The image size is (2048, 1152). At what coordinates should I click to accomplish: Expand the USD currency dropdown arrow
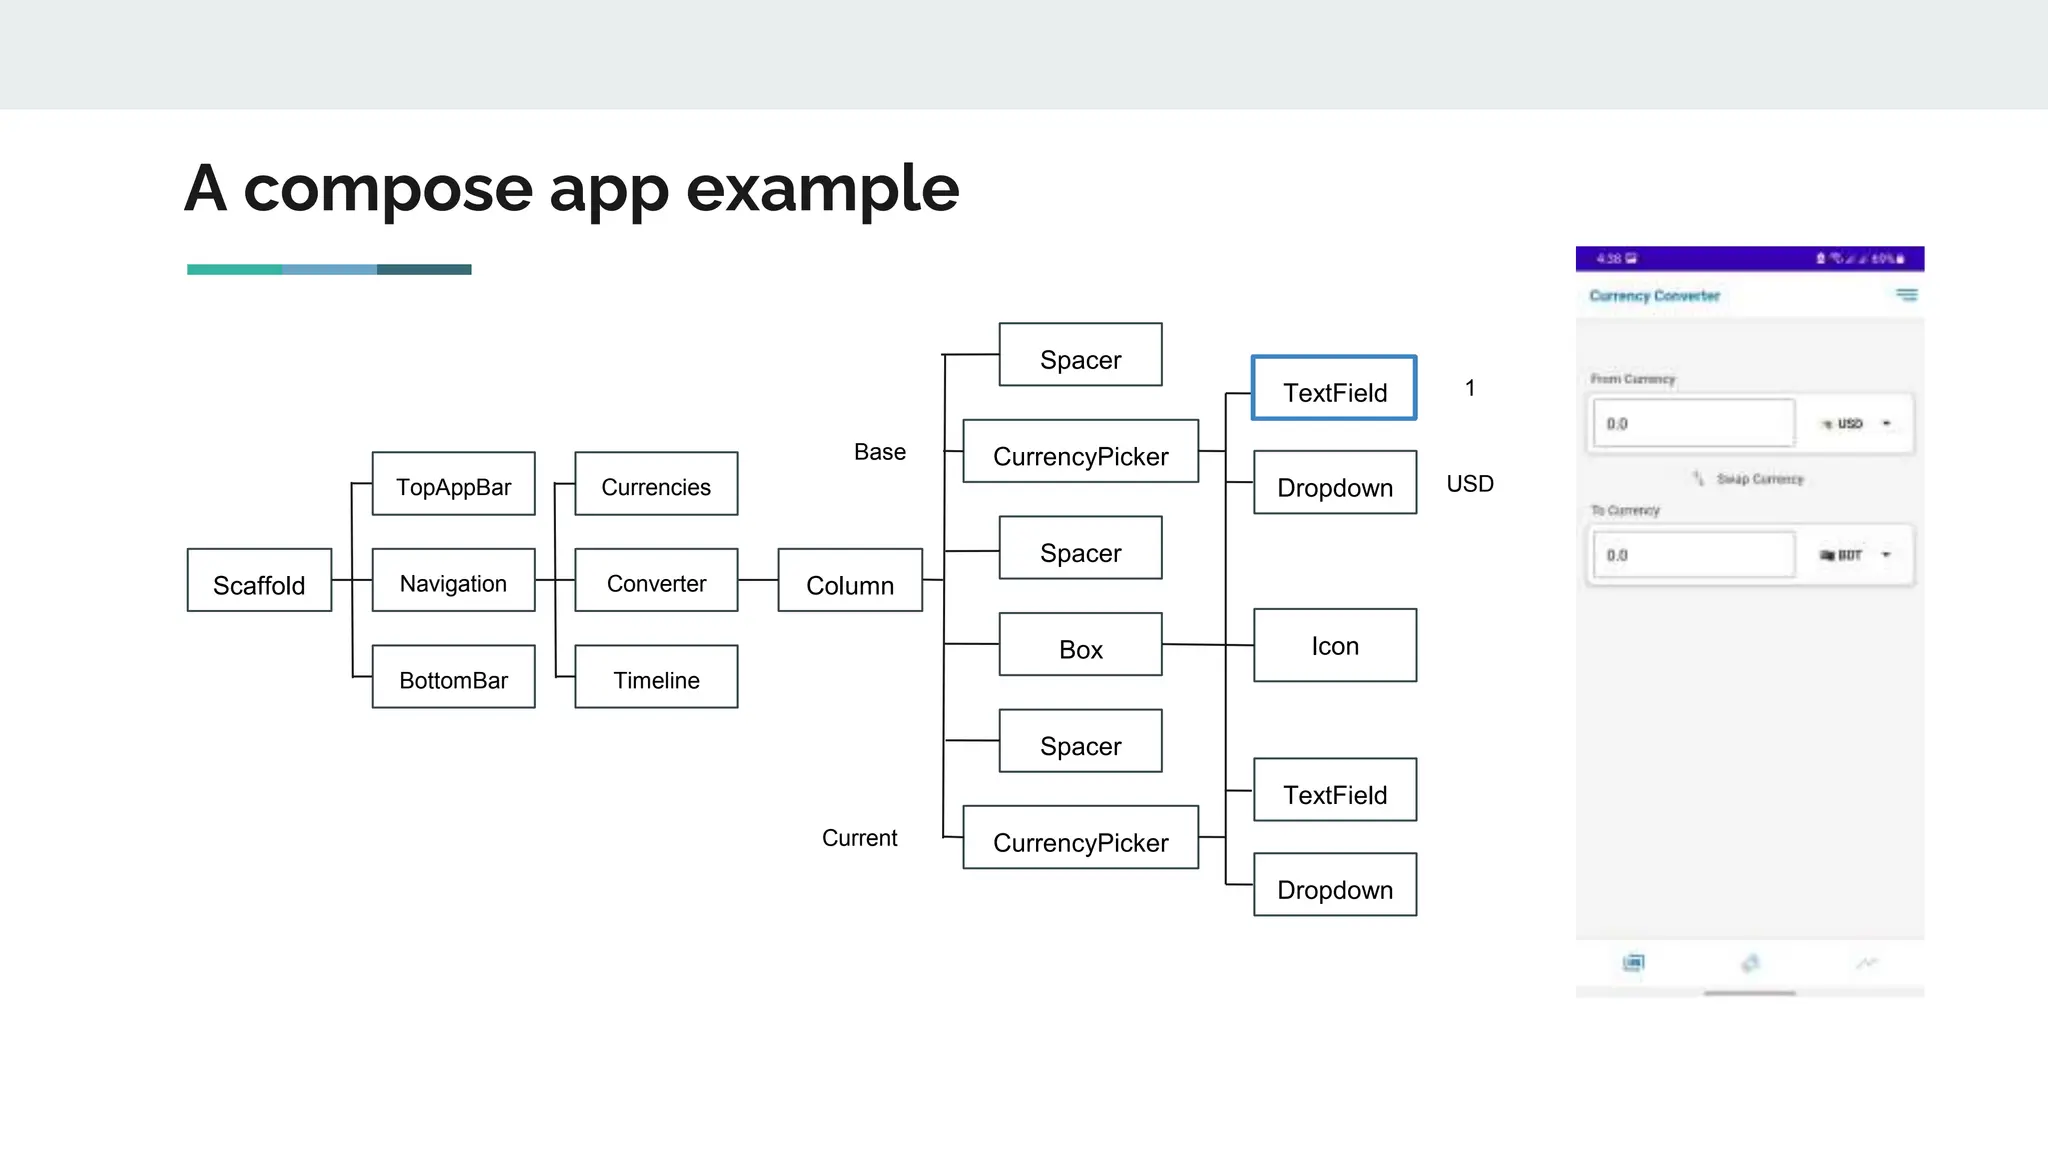(1886, 424)
